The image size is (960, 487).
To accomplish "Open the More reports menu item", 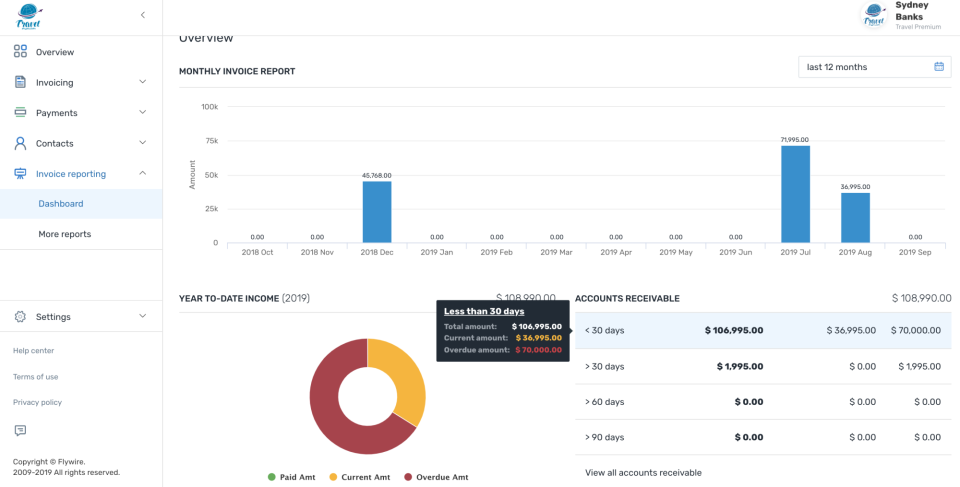I will click(65, 234).
